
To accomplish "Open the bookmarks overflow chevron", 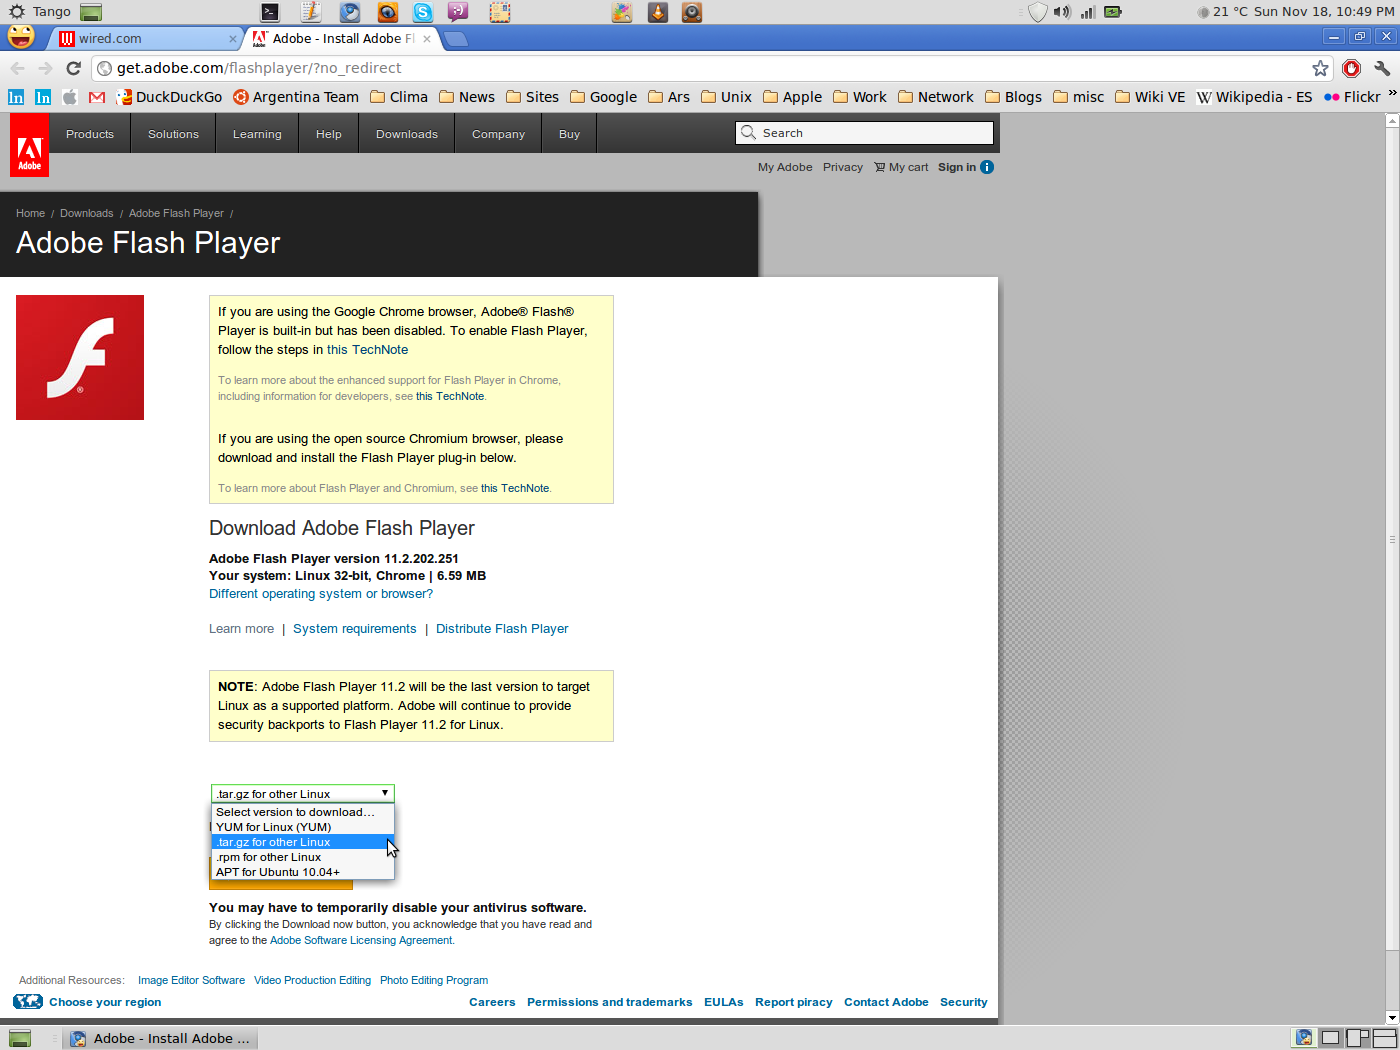I will (x=1392, y=94).
